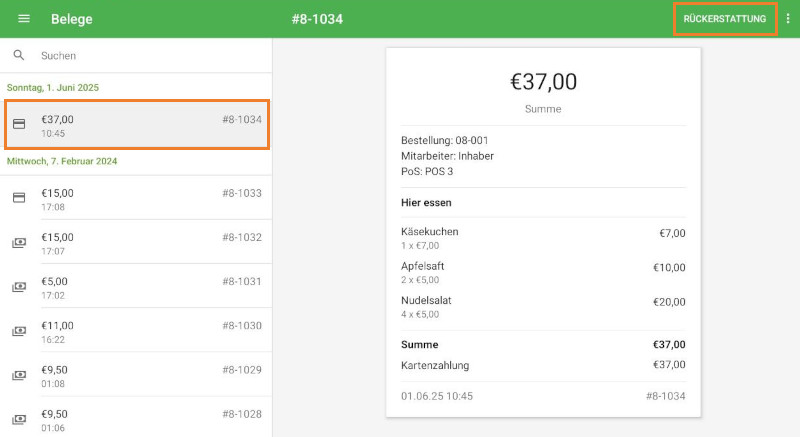Image resolution: width=800 pixels, height=437 pixels.
Task: Click the Belege header title
Action: coord(71,19)
